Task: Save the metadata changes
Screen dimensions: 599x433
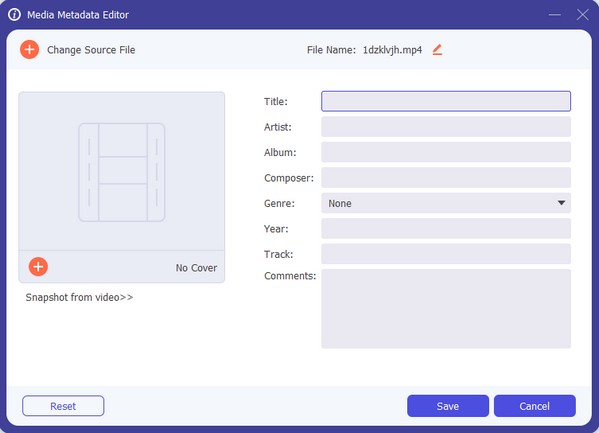Action: point(448,406)
